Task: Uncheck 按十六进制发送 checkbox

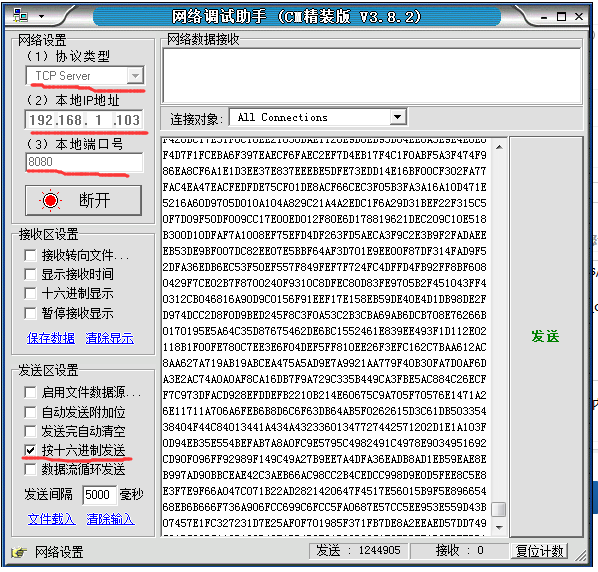Action: pyautogui.click(x=30, y=450)
